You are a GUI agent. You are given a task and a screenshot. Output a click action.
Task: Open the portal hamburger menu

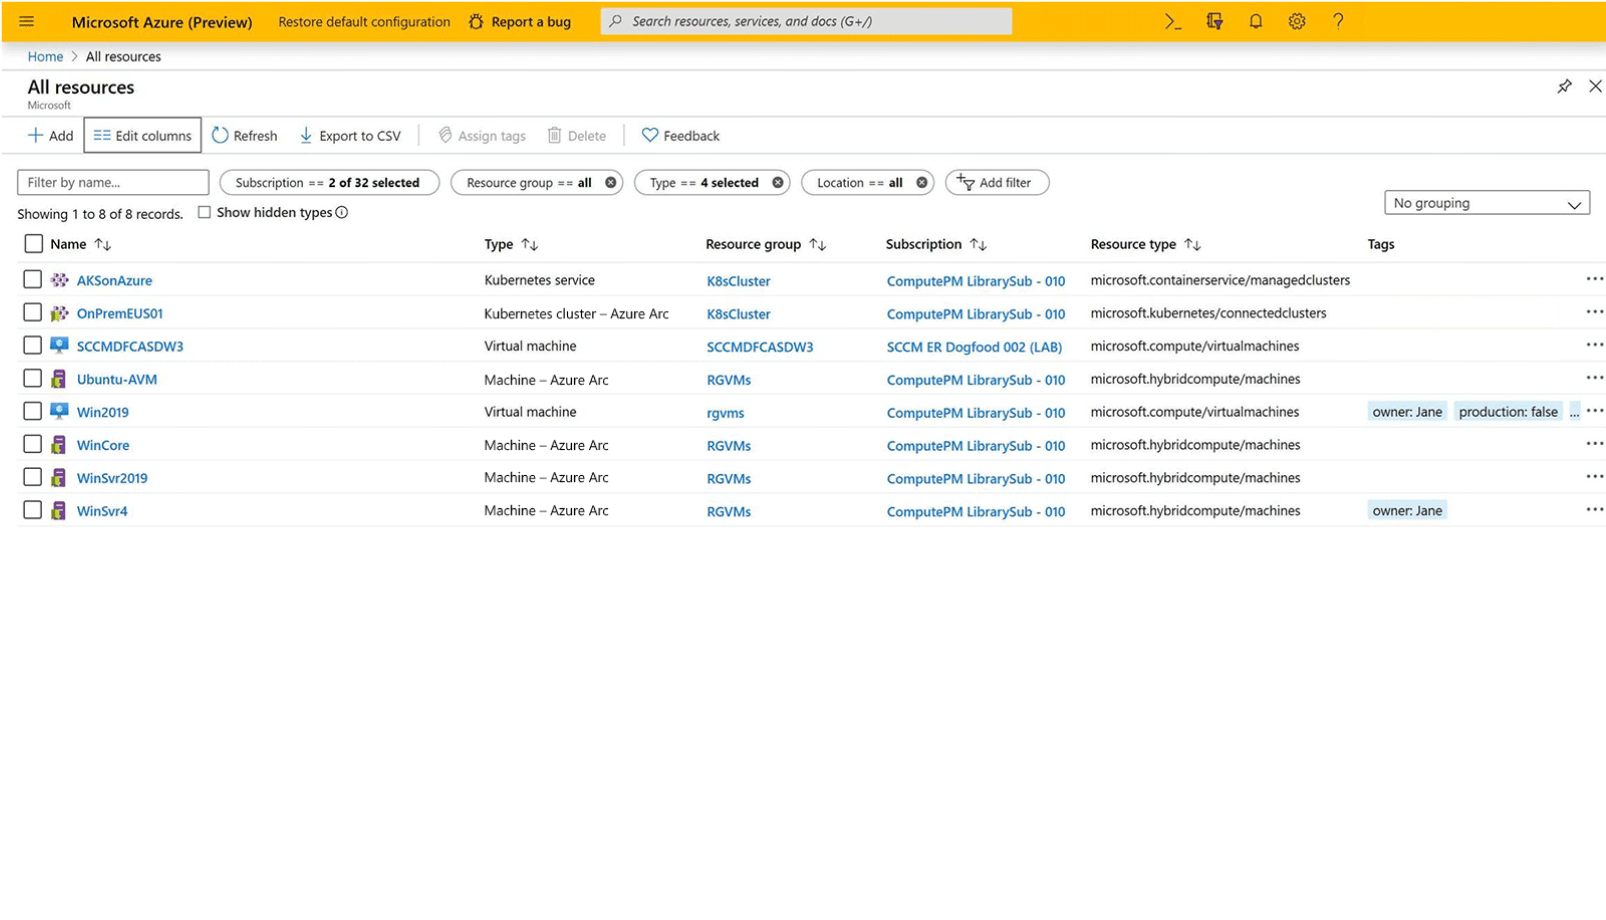(26, 21)
